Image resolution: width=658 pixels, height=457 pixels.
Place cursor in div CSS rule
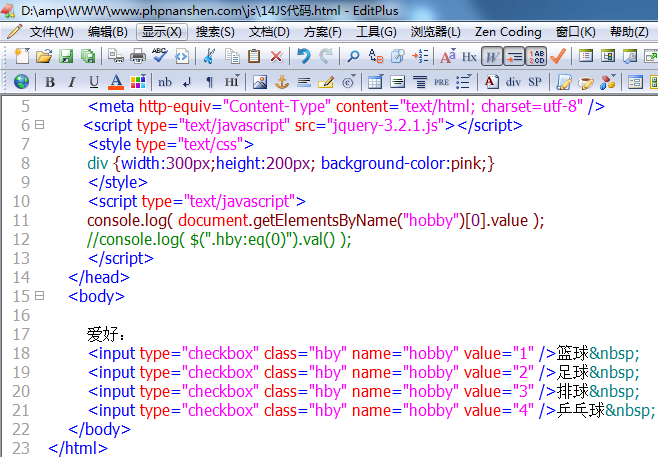click(x=291, y=163)
